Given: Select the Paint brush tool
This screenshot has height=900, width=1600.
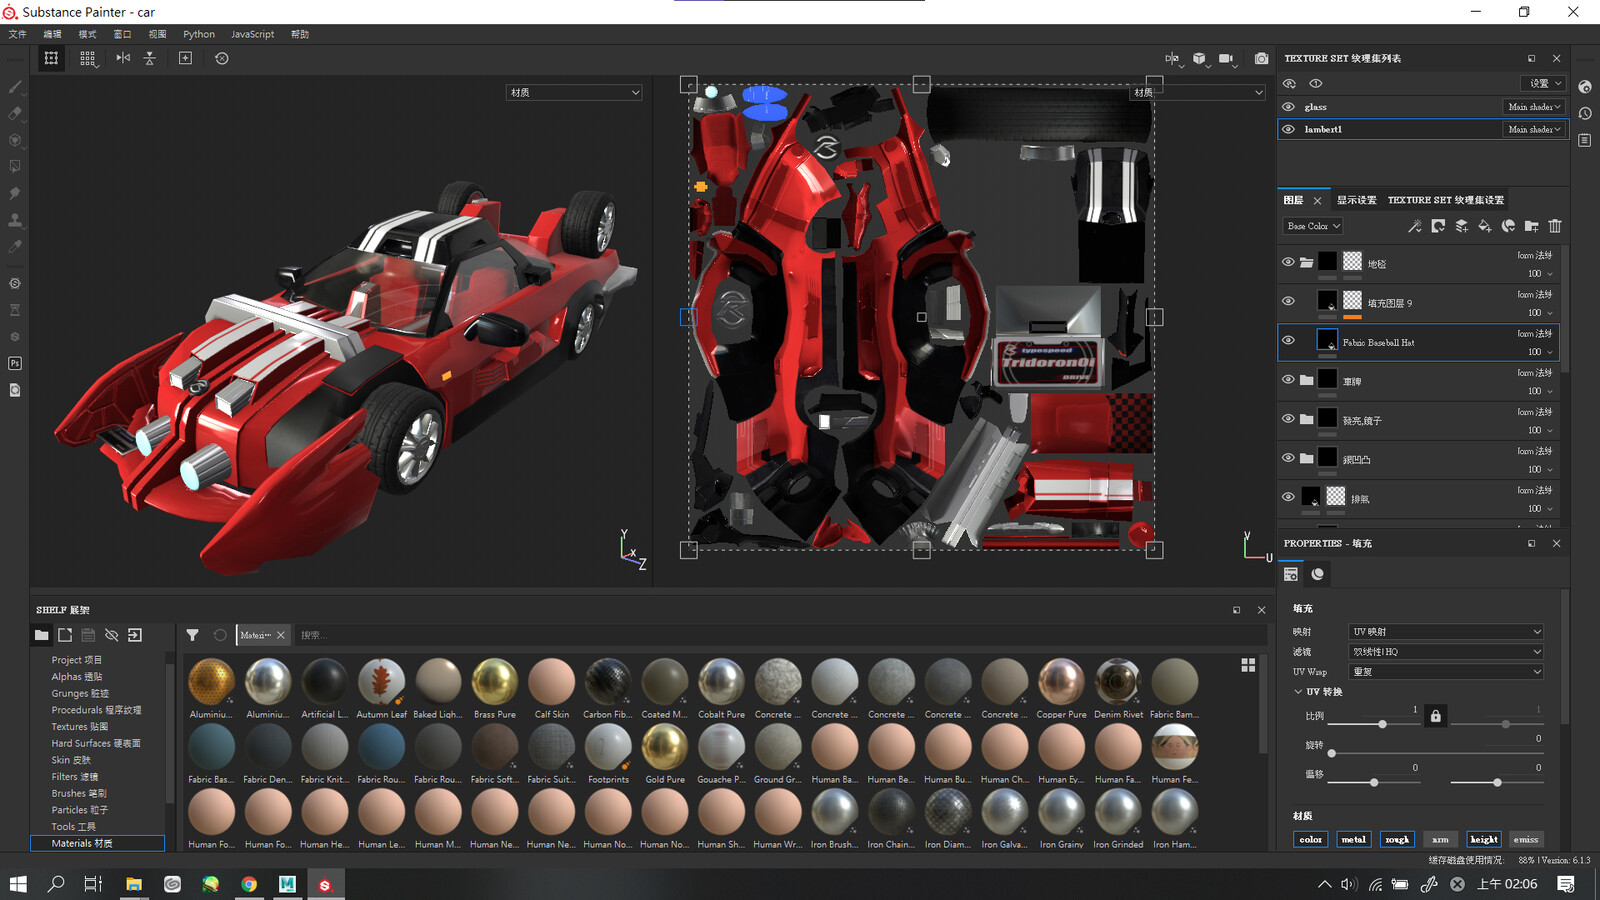Looking at the screenshot, I should (15, 87).
